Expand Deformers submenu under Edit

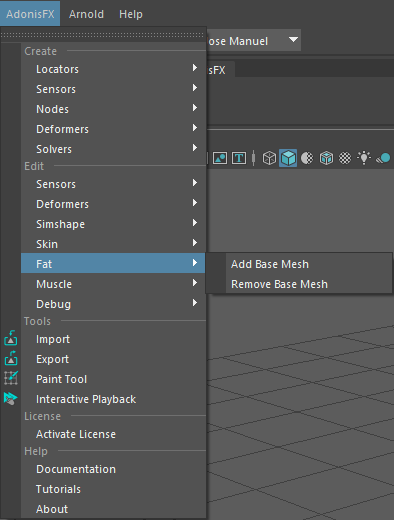(x=113, y=204)
